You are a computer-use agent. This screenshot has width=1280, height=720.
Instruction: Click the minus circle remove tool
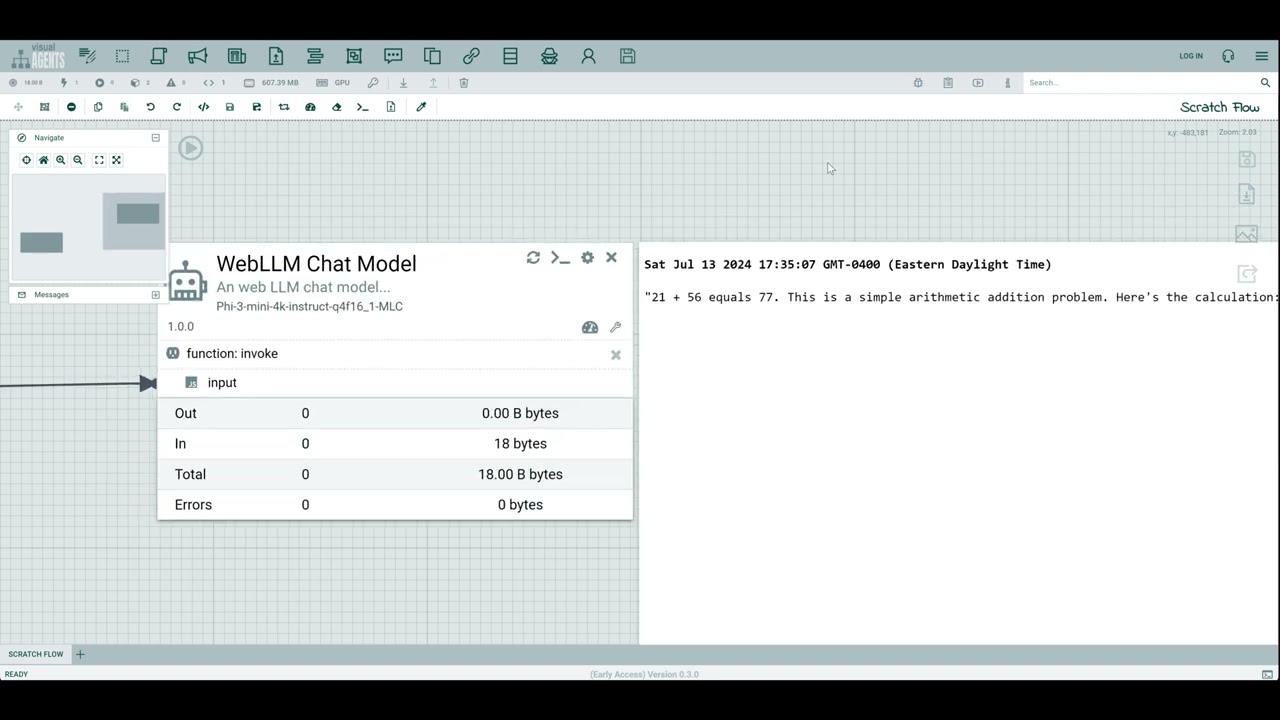coord(71,107)
